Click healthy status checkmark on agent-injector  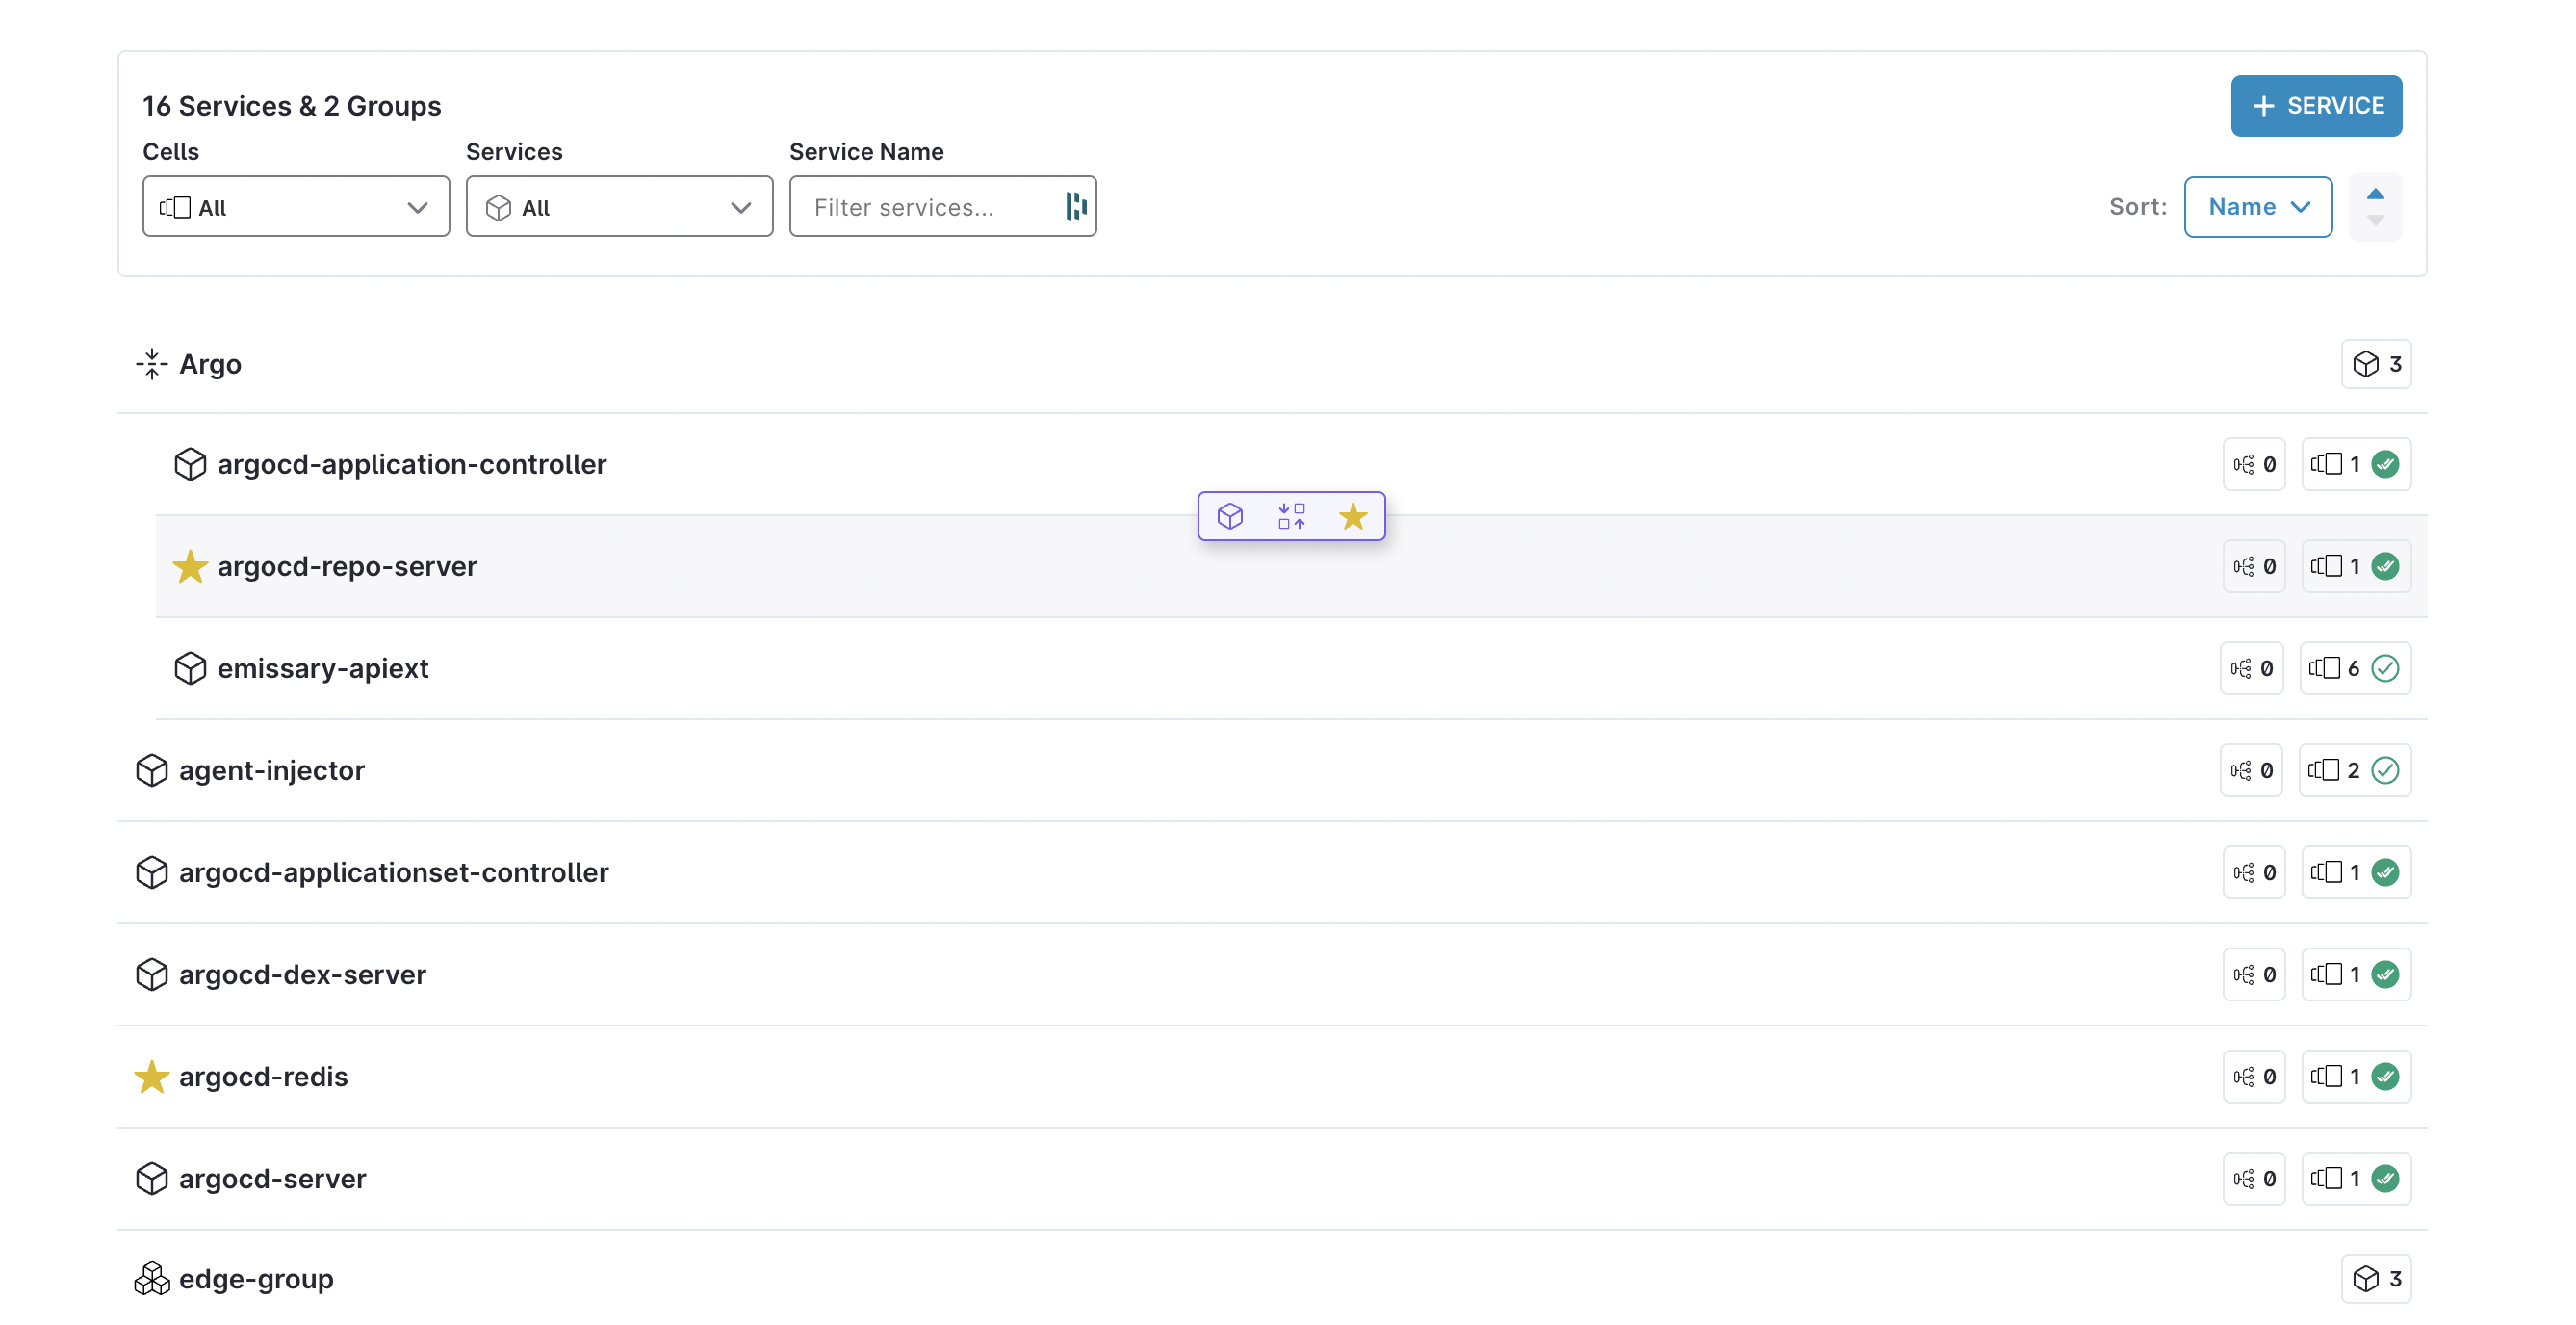2385,769
